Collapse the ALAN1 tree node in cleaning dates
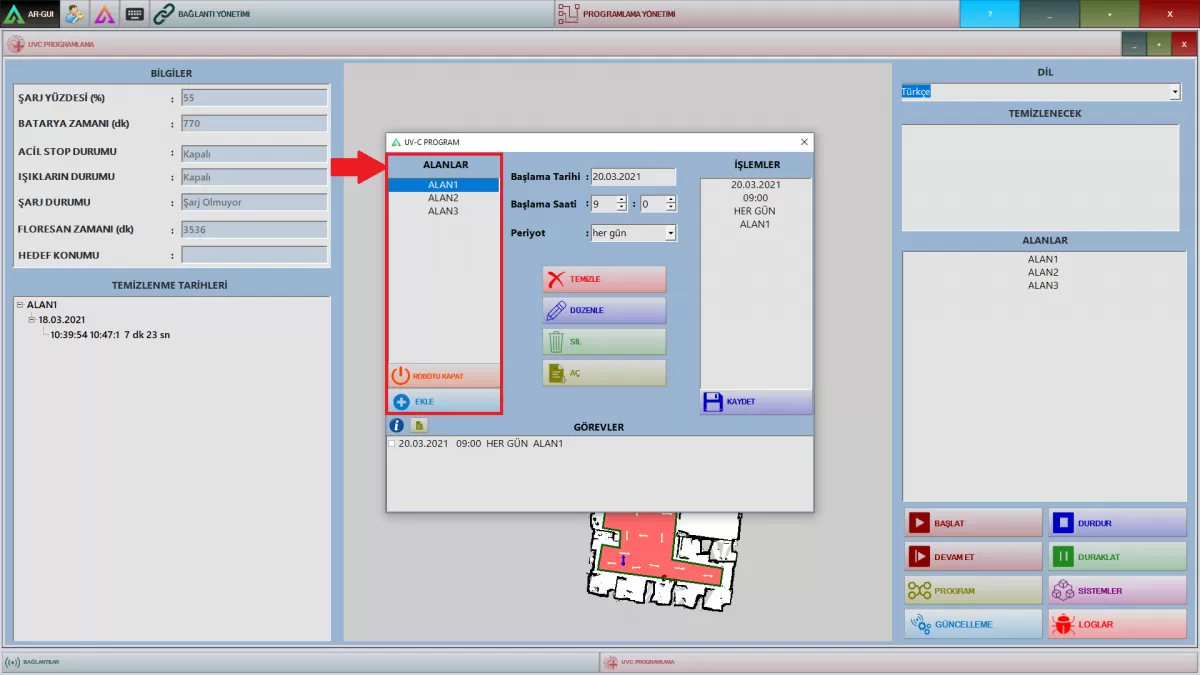Image resolution: width=1200 pixels, height=675 pixels. click(x=21, y=305)
